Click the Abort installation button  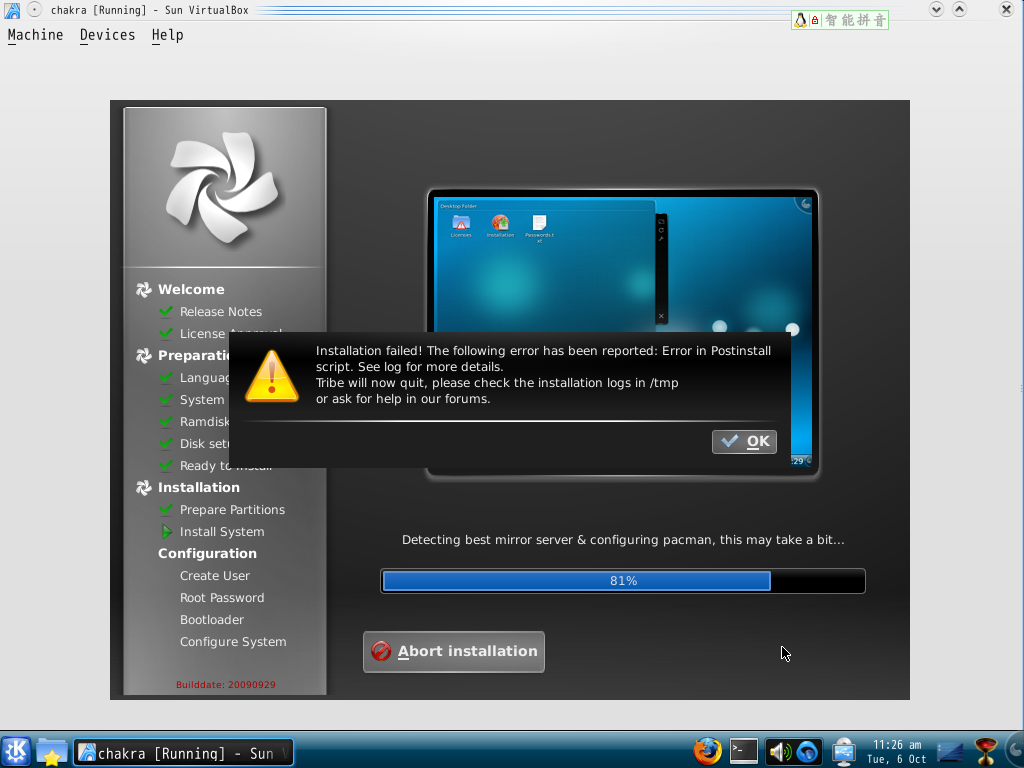(x=454, y=652)
